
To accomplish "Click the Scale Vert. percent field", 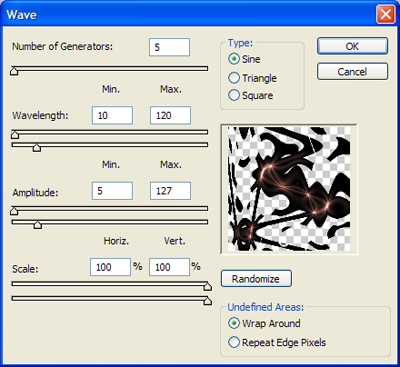I will pos(169,267).
